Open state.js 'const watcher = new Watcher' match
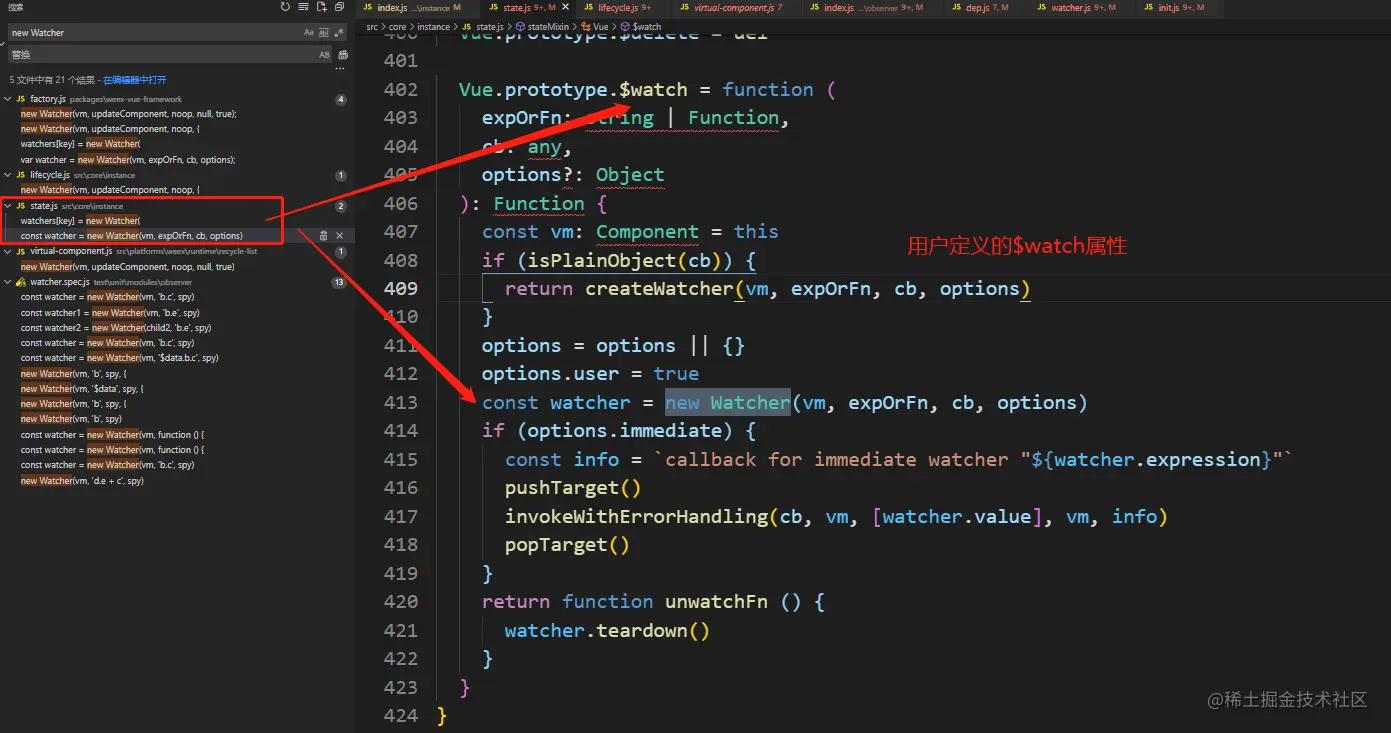The height and width of the screenshot is (733, 1391). (132, 236)
